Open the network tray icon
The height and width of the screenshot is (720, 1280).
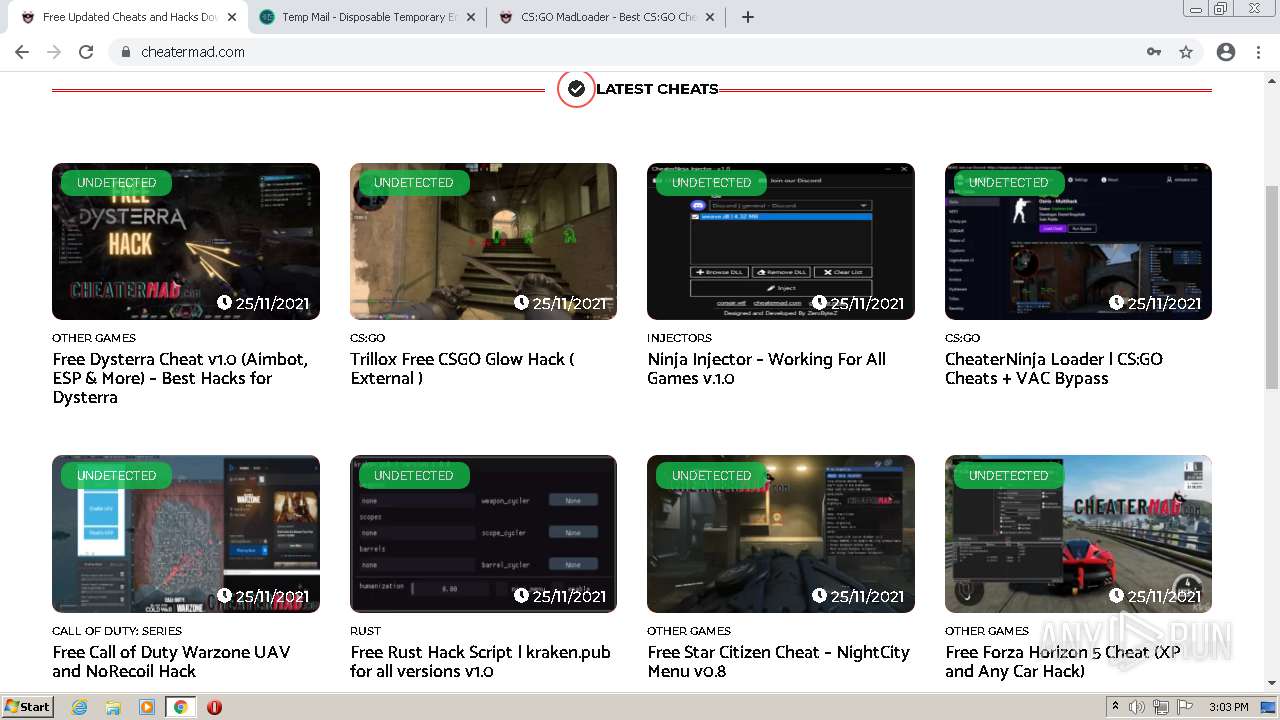click(x=1161, y=707)
